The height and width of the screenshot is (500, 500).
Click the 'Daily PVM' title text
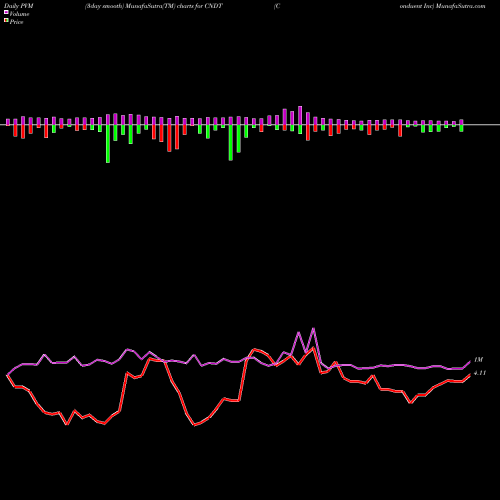[19, 6]
